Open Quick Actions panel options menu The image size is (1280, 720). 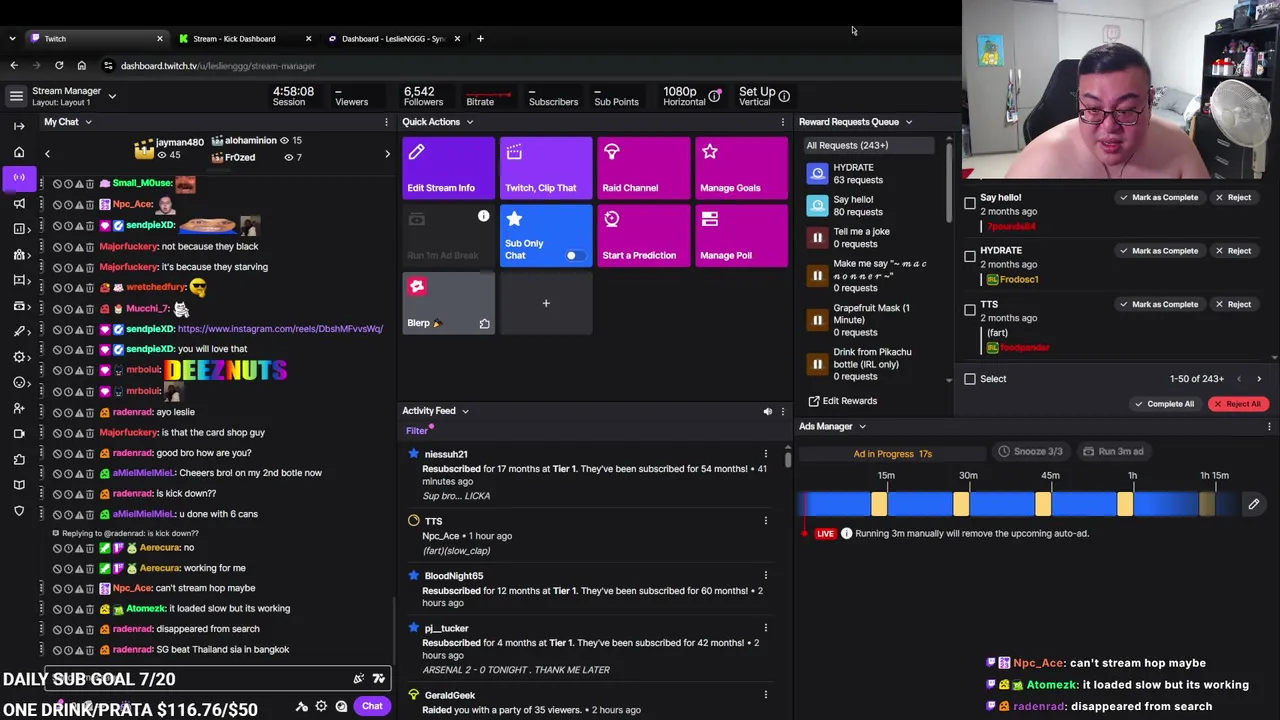[x=783, y=122]
